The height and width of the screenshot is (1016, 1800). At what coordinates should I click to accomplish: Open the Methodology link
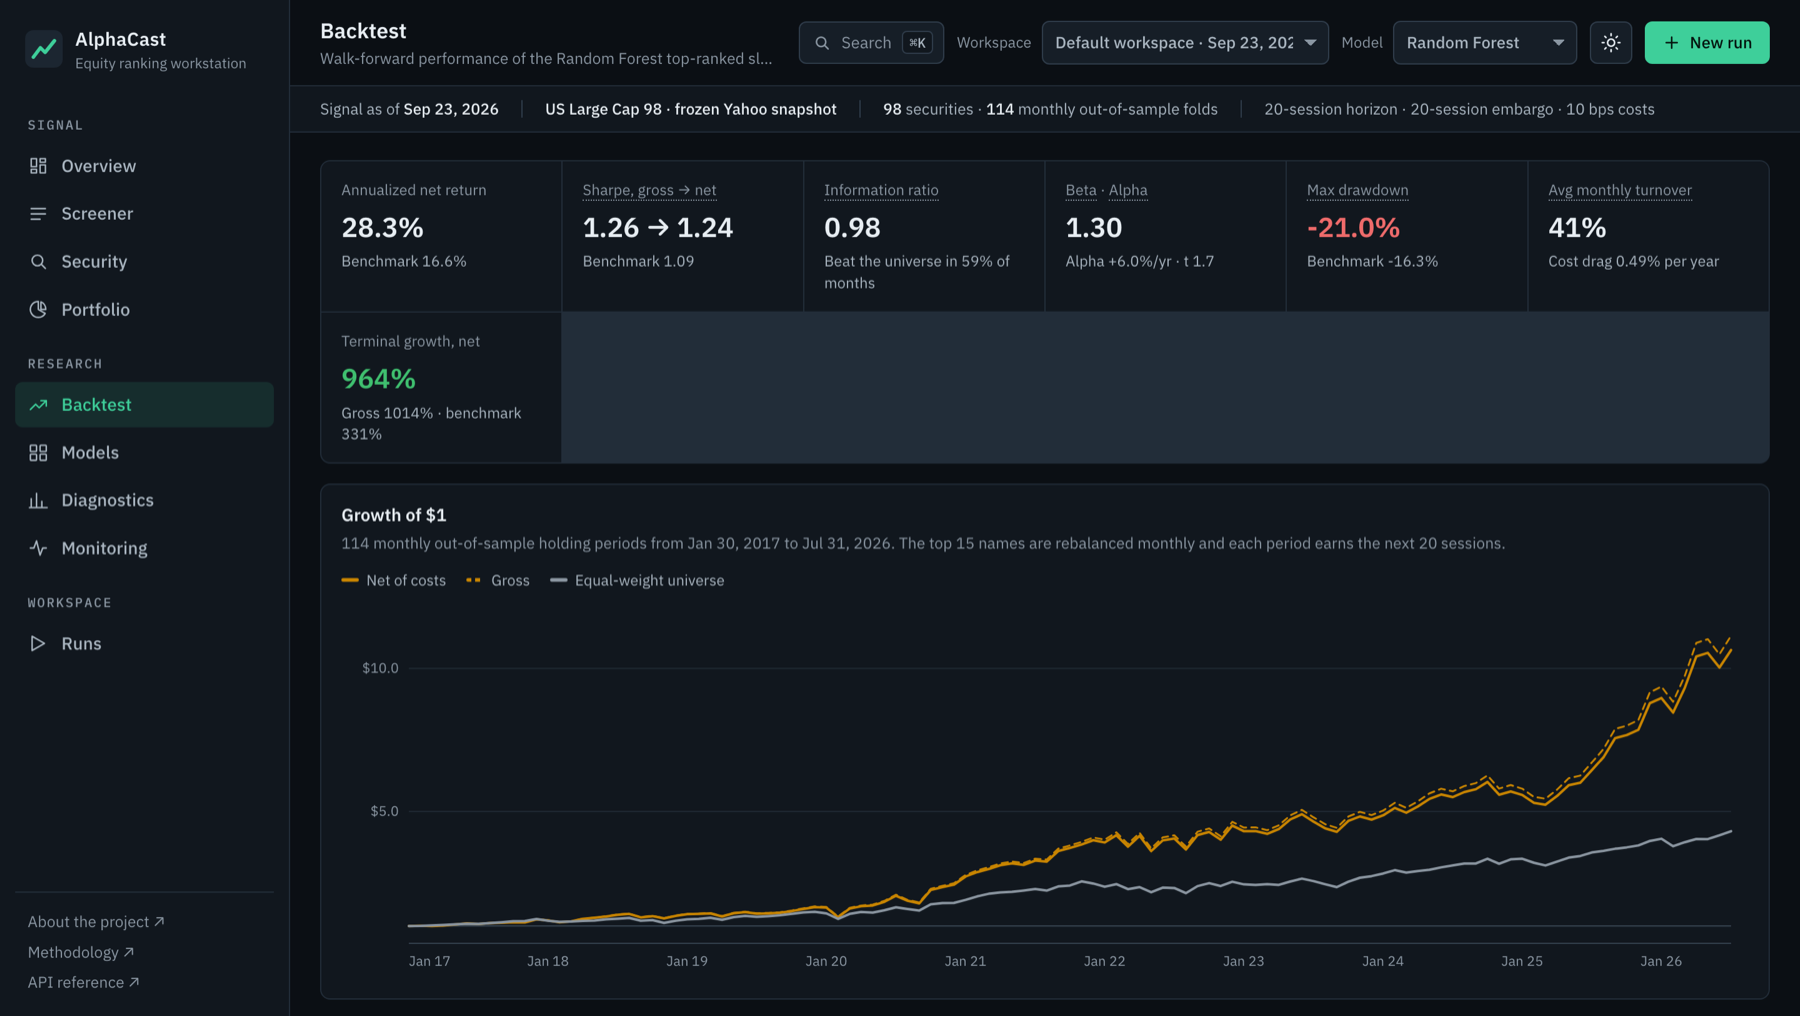pos(81,952)
